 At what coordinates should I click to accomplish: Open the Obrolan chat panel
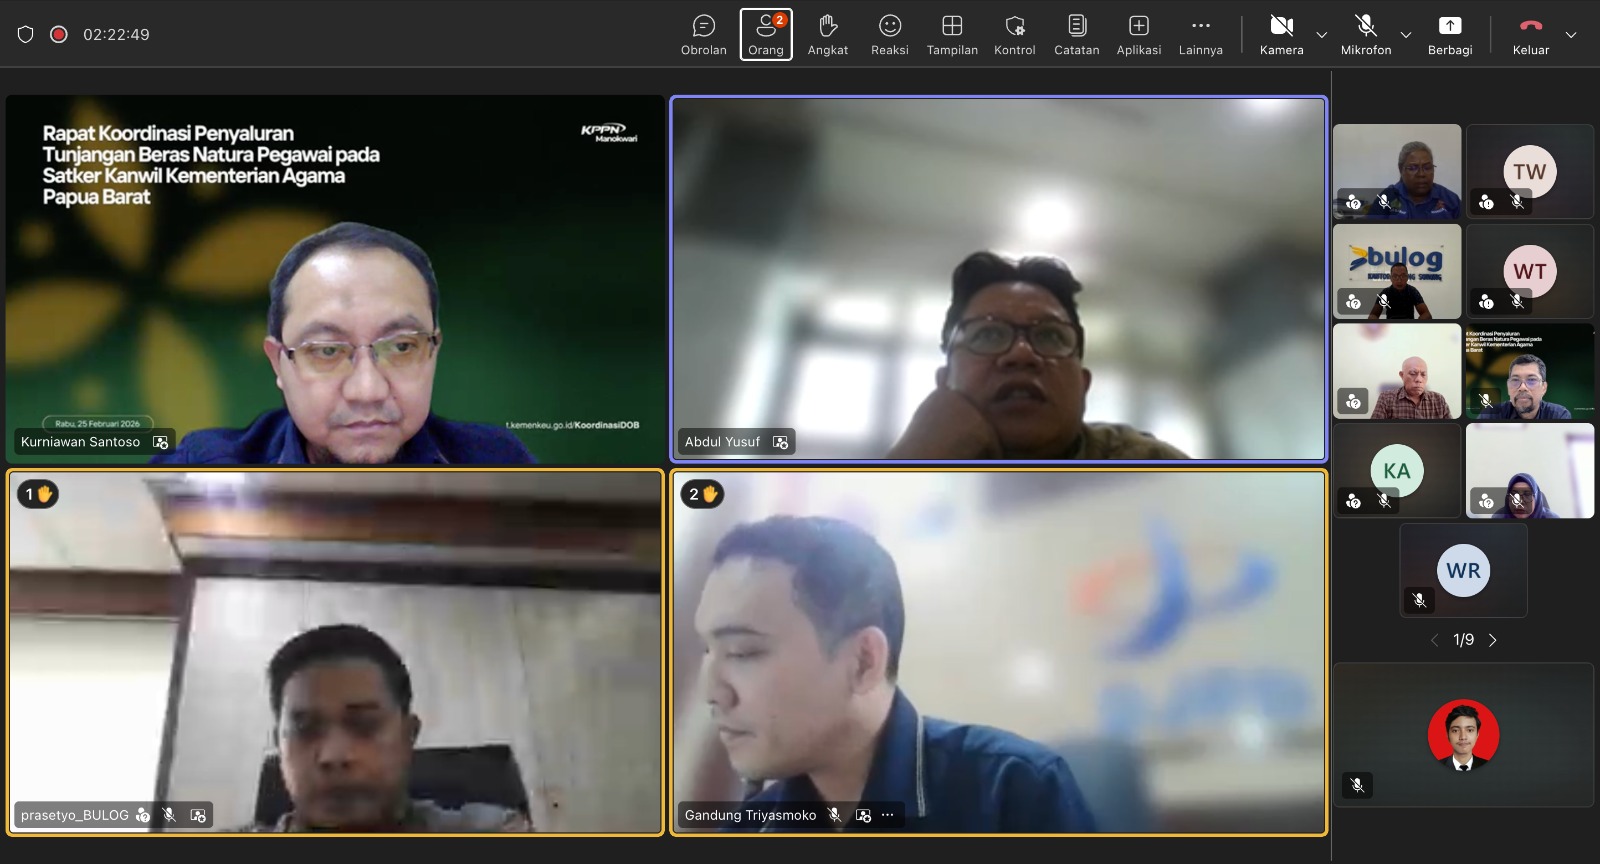[703, 34]
